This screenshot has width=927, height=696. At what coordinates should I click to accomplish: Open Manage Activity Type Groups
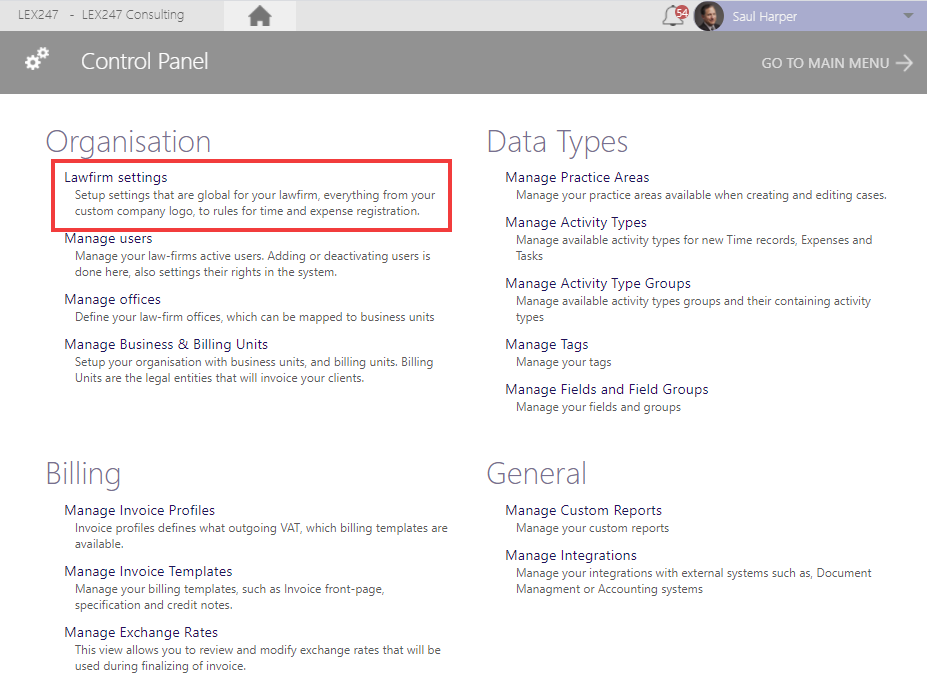tap(598, 283)
